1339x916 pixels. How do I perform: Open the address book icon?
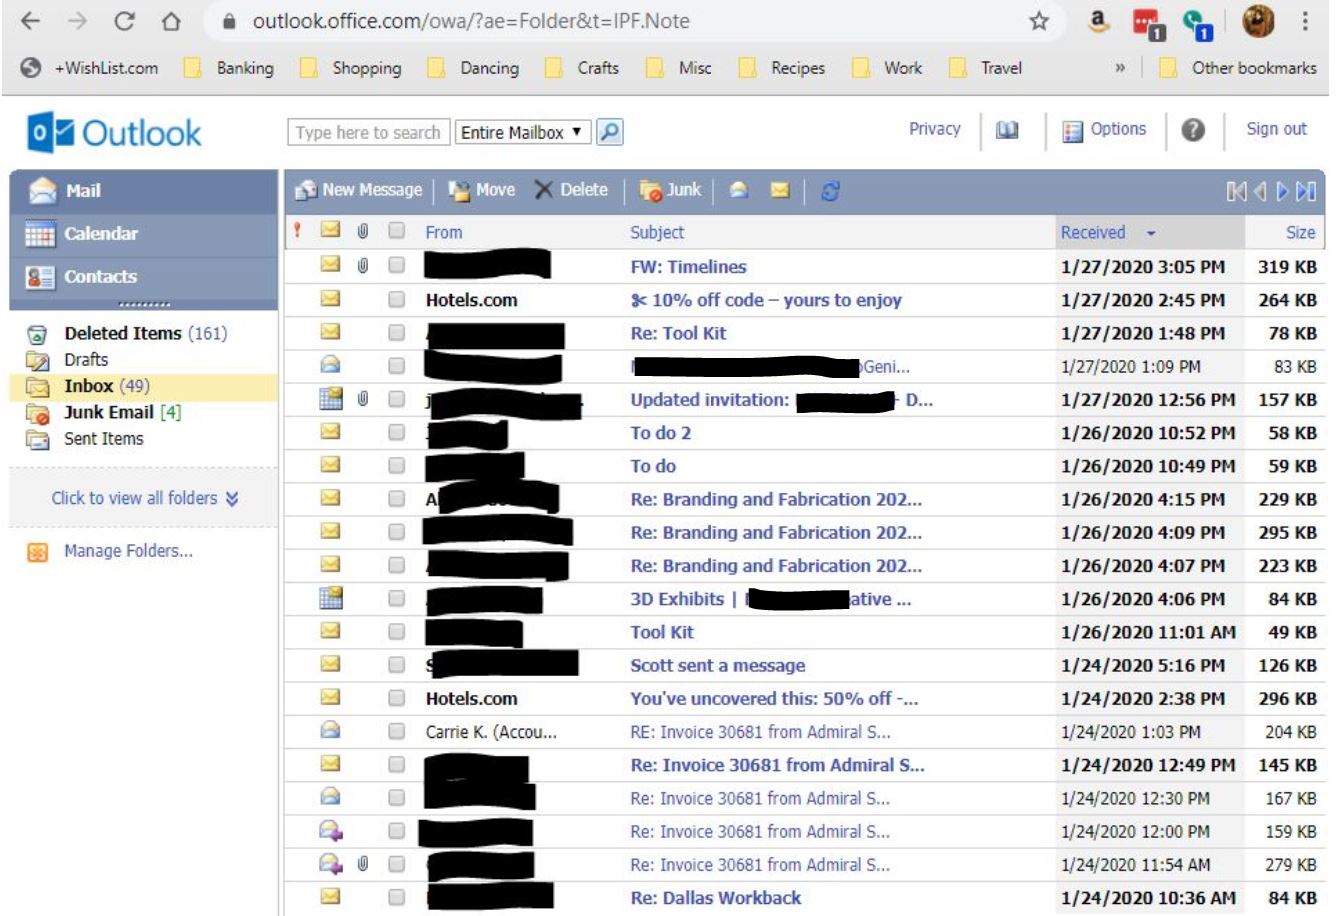[x=1007, y=130]
